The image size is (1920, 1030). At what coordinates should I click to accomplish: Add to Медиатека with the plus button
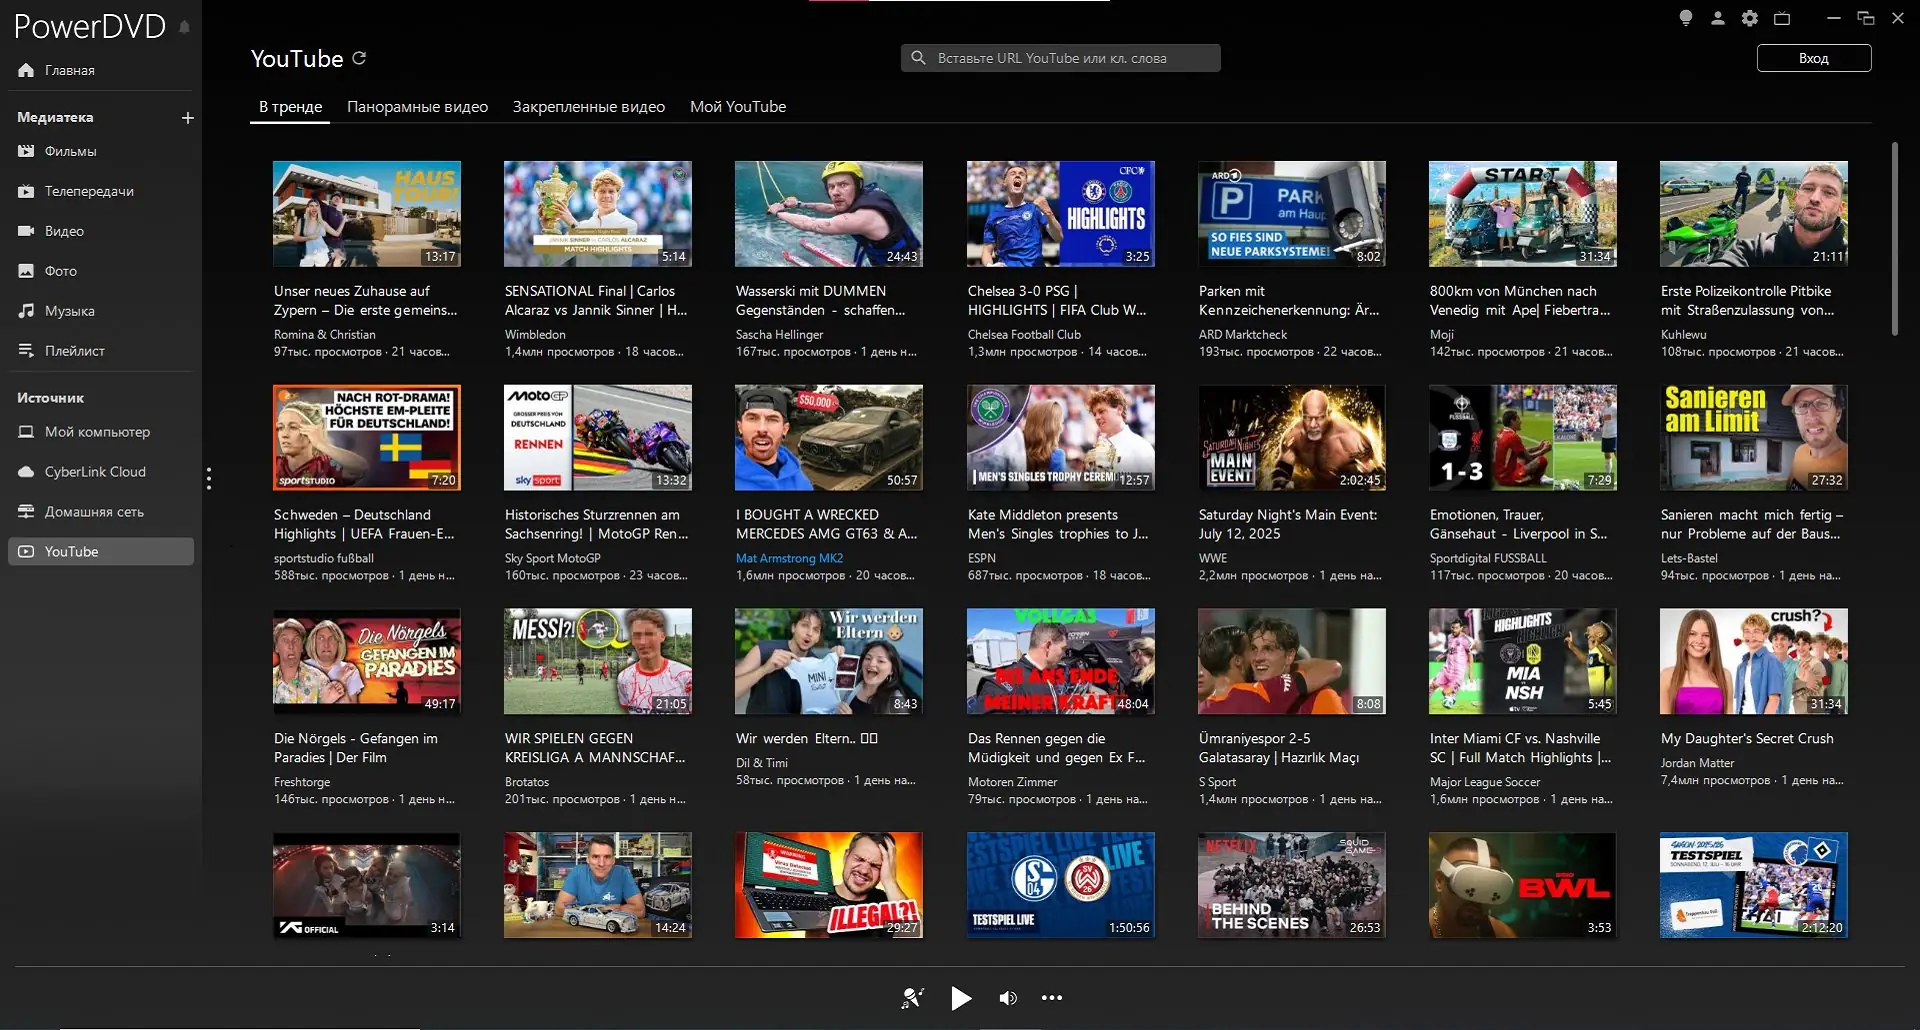[187, 118]
